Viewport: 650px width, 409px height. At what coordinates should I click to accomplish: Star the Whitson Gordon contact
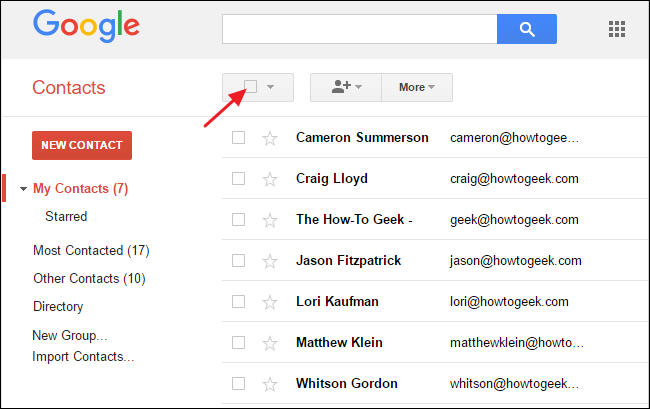(269, 383)
